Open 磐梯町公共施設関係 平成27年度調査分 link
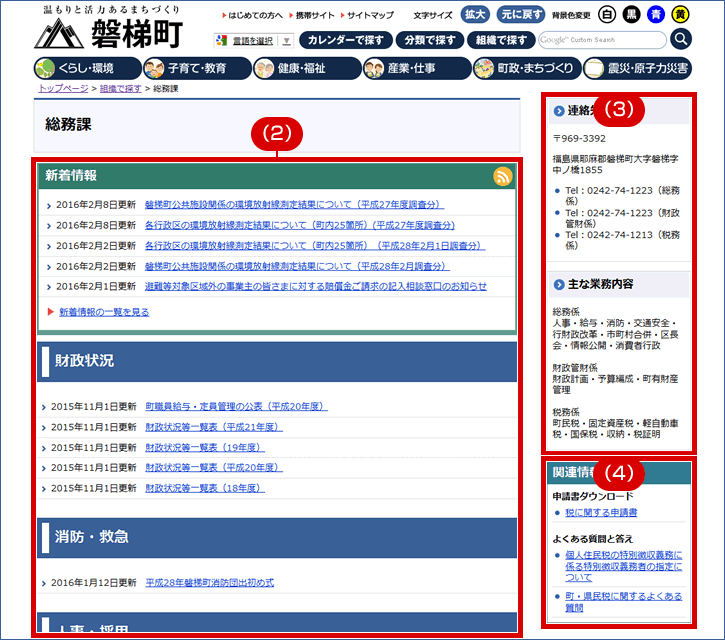This screenshot has width=725, height=640. 295,204
